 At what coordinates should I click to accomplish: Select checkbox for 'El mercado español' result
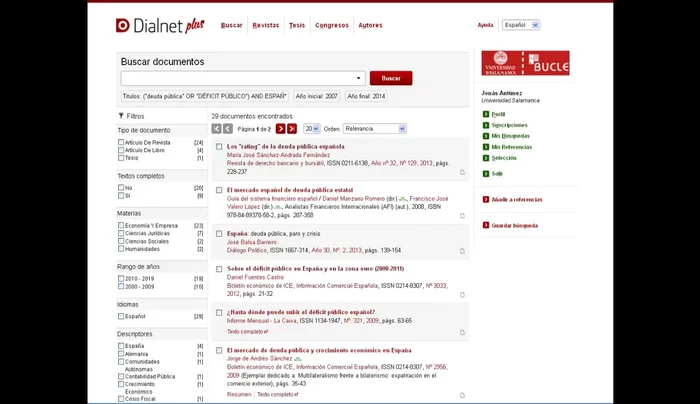[219, 189]
